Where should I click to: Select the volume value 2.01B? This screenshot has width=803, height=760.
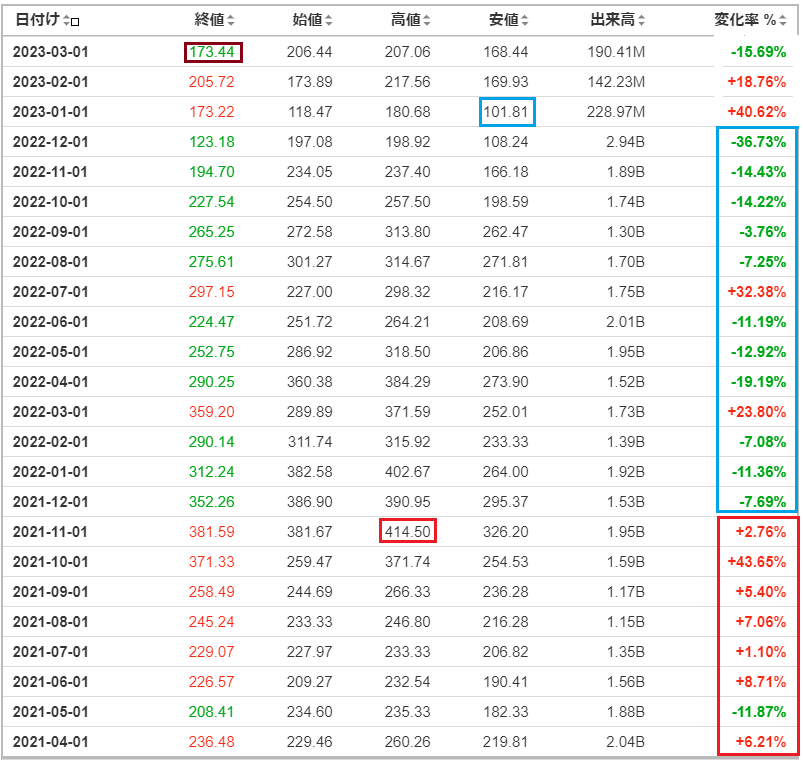tap(625, 322)
